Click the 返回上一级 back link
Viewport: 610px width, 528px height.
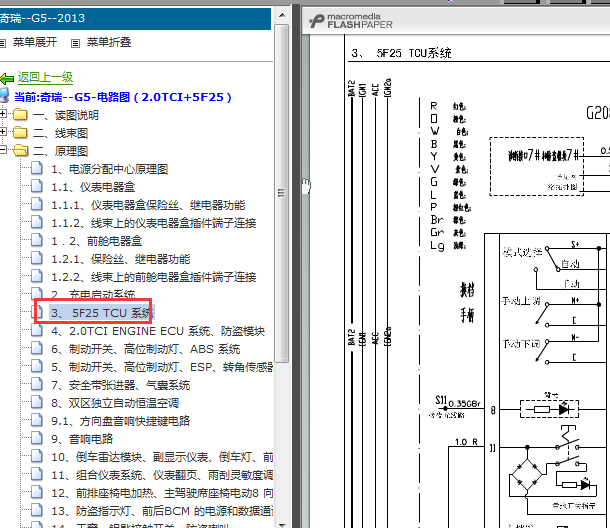(x=45, y=77)
